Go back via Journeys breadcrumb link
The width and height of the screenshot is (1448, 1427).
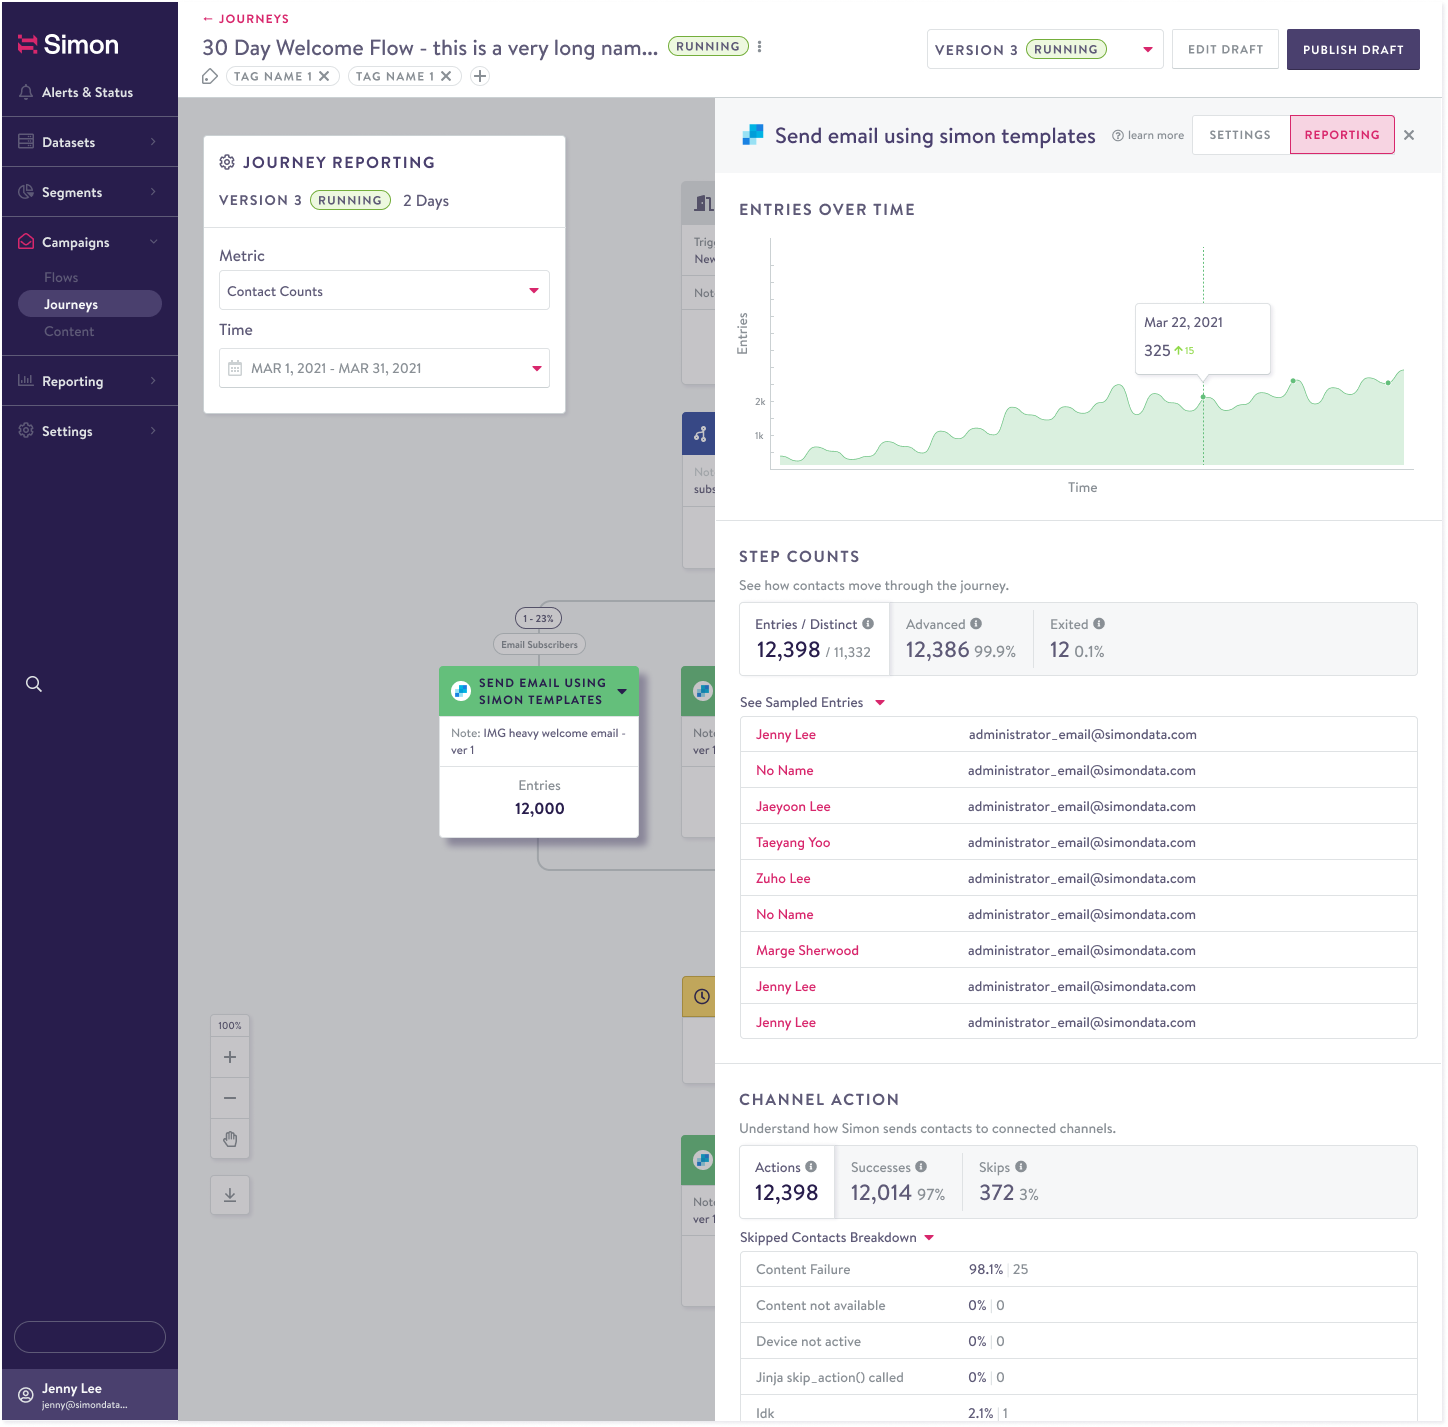click(x=246, y=19)
